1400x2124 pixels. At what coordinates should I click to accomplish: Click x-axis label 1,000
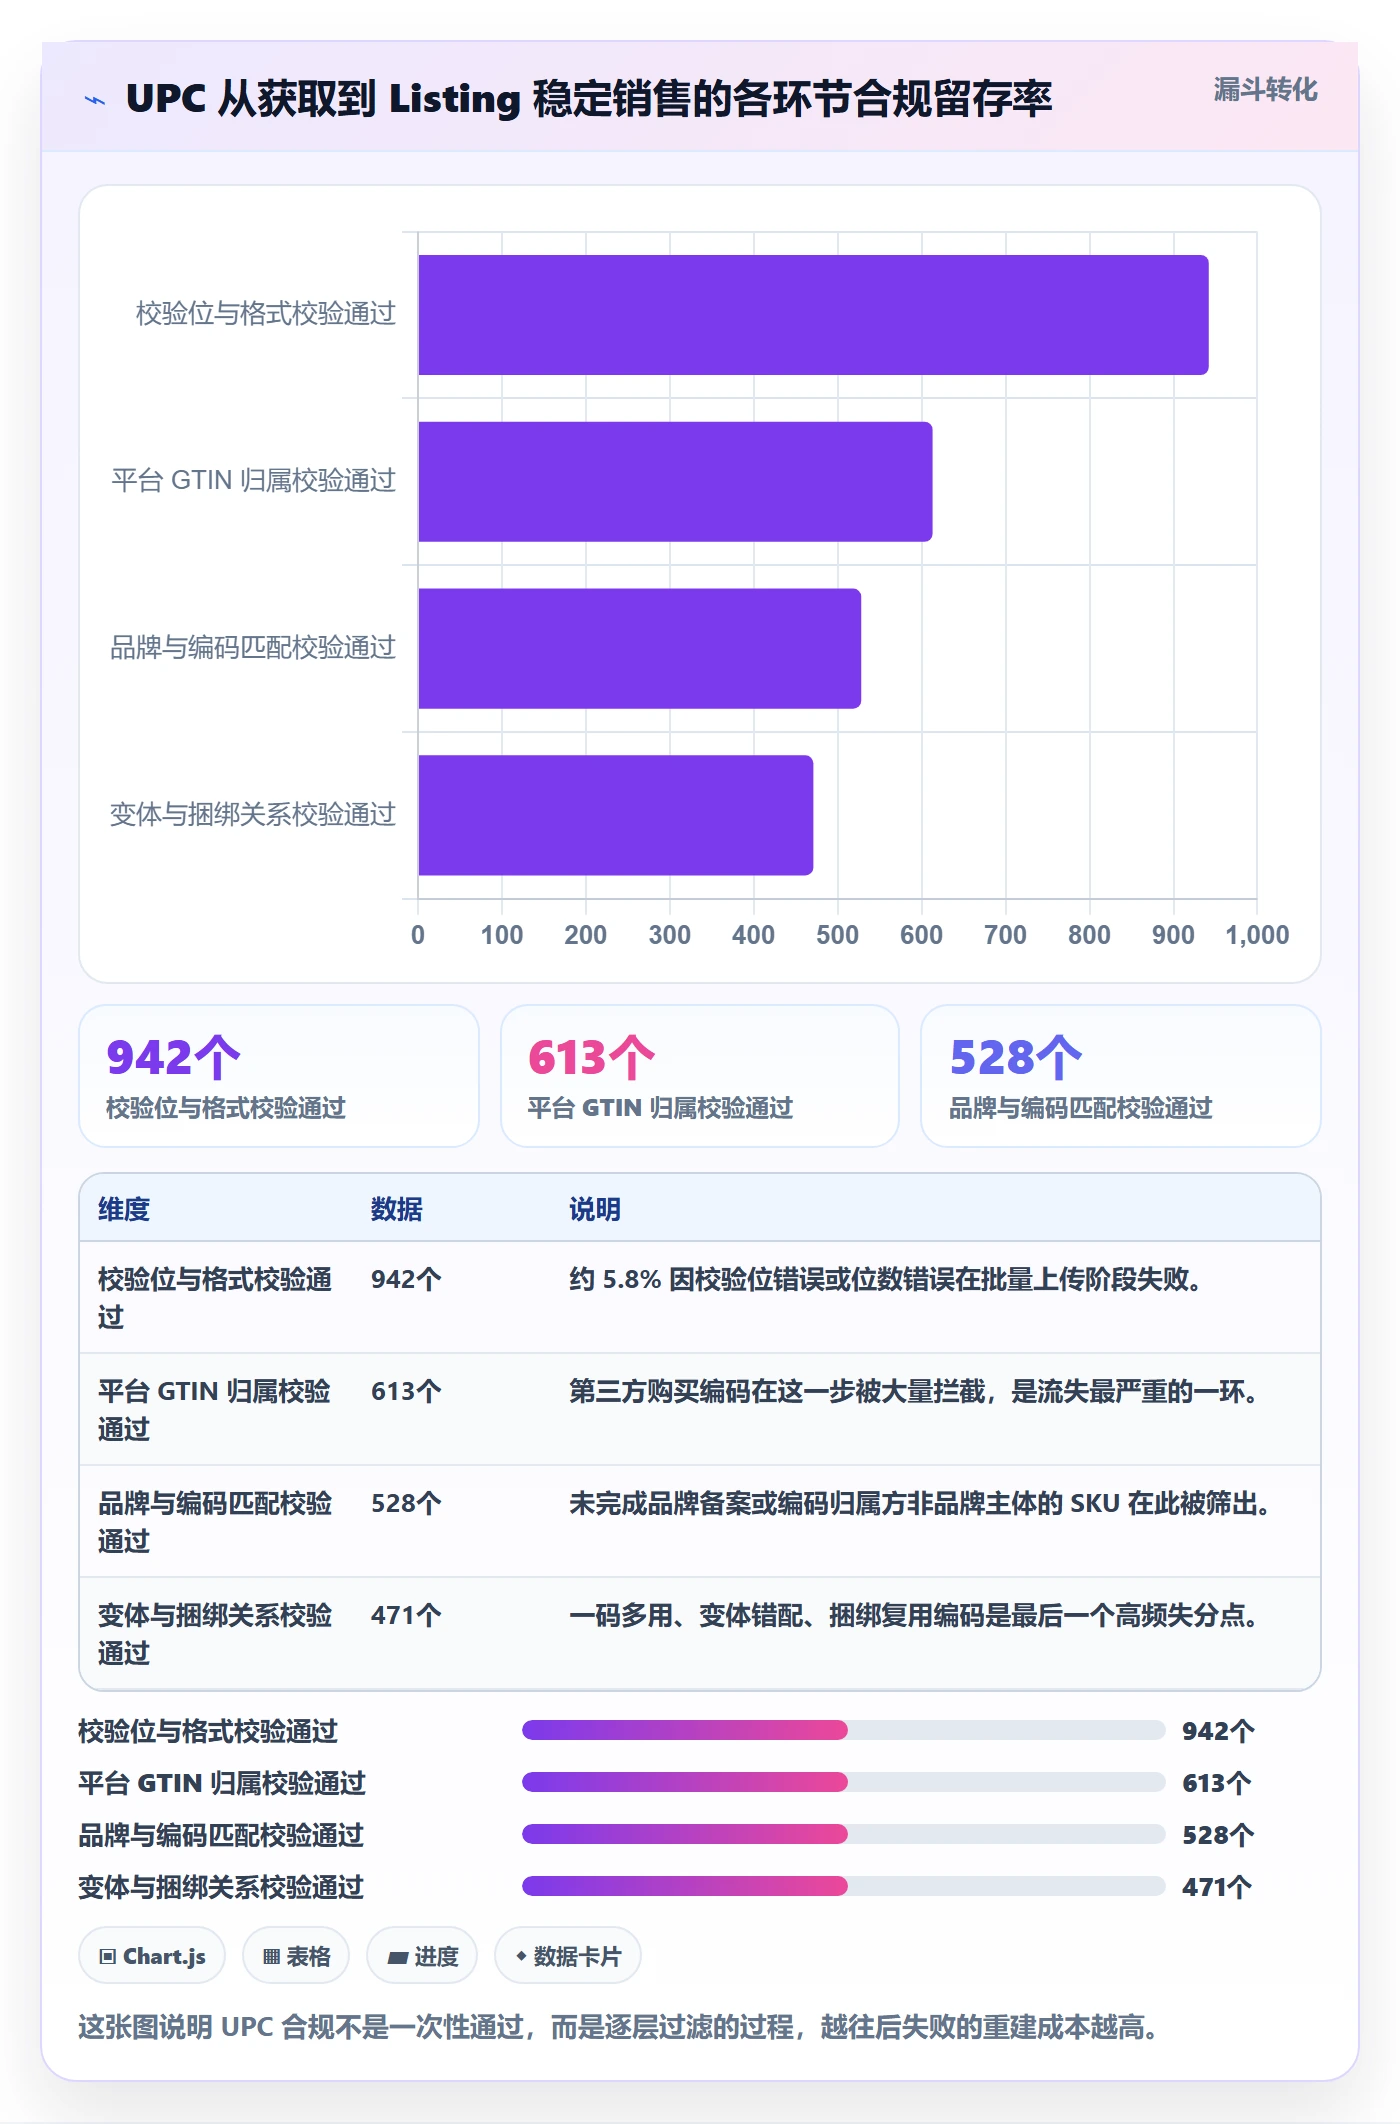pyautogui.click(x=1257, y=935)
